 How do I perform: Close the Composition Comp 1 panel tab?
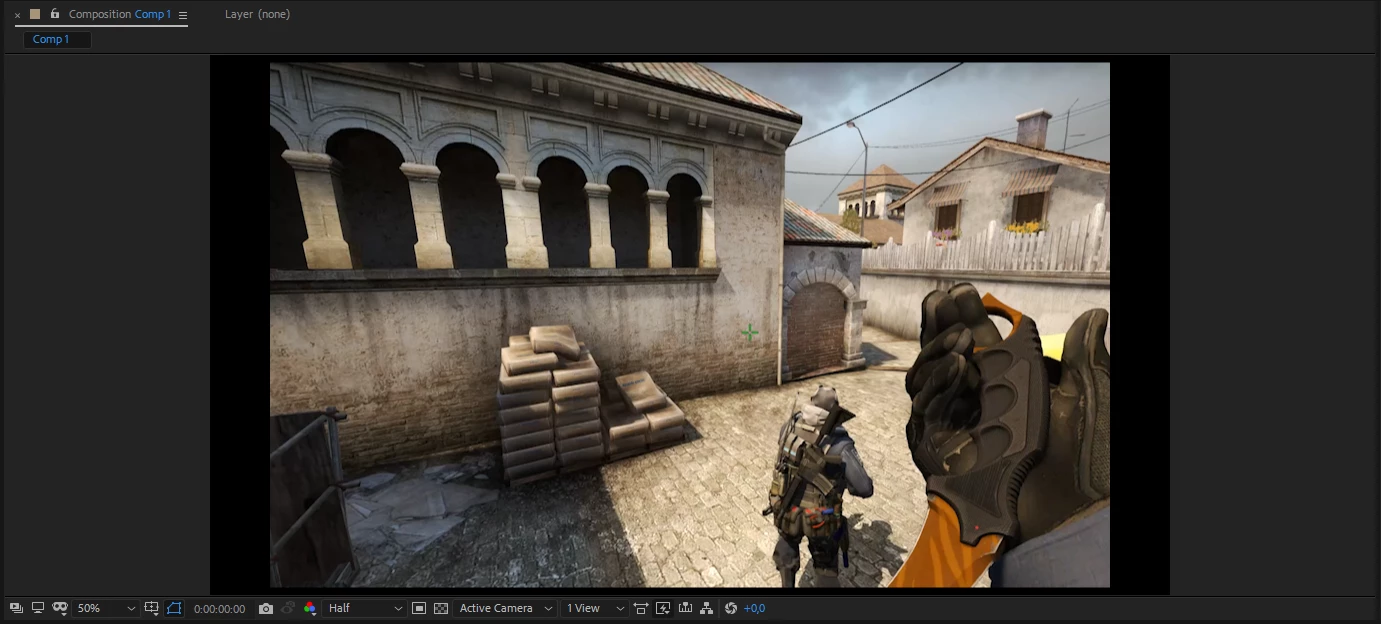coord(17,15)
